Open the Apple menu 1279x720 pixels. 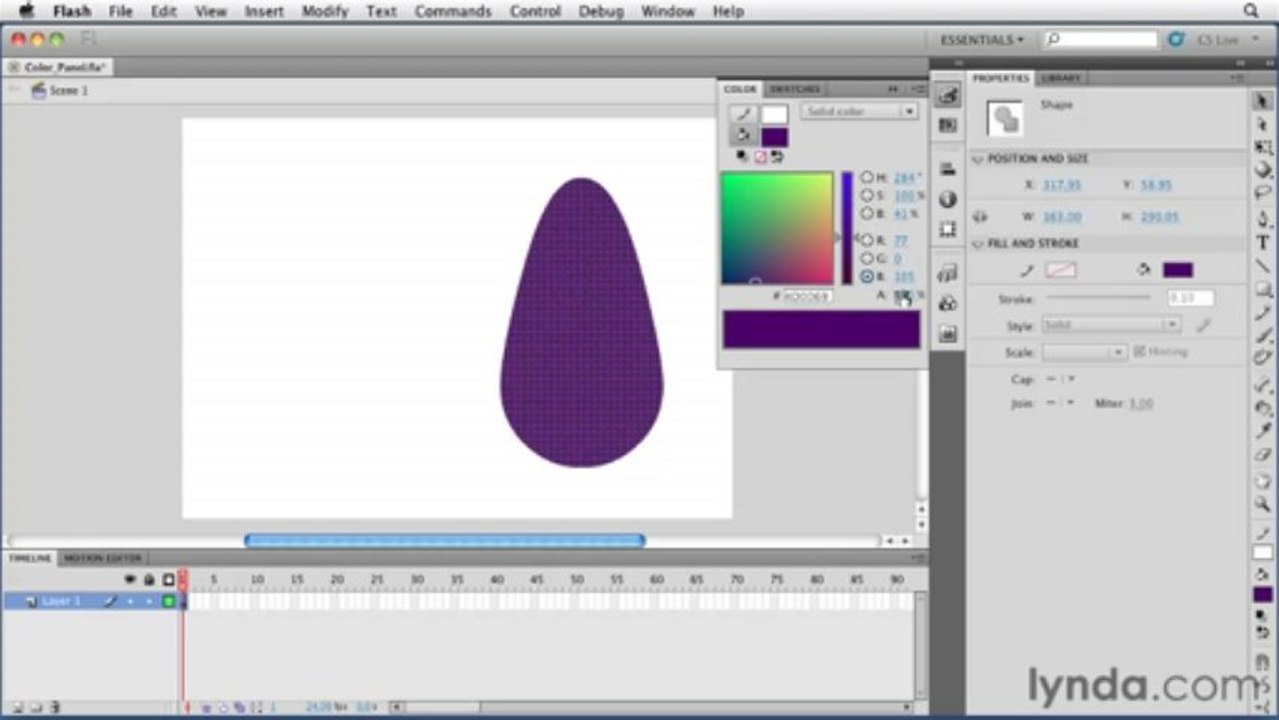25,11
